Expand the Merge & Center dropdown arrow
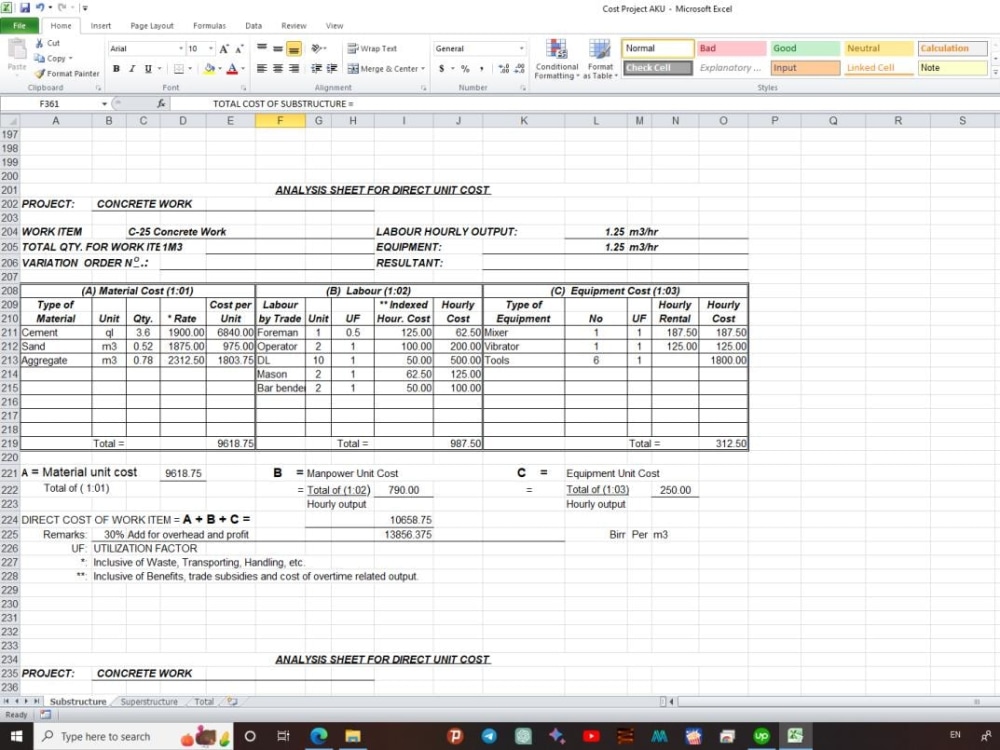This screenshot has height=750, width=1000. (x=423, y=68)
